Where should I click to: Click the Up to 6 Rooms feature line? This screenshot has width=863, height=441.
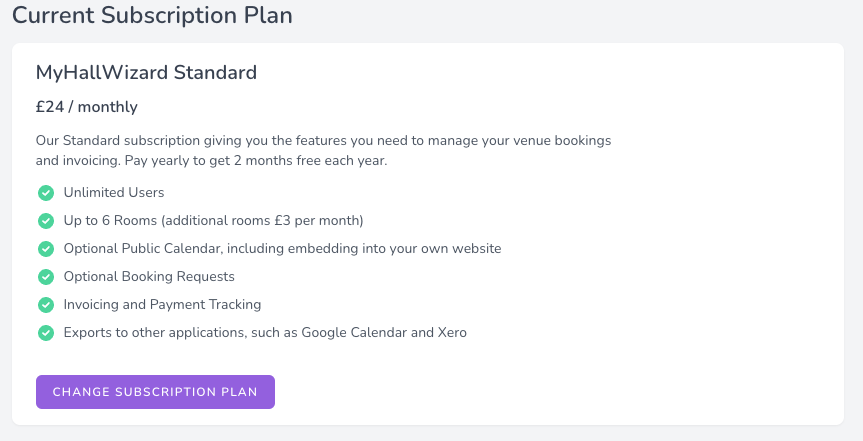(214, 221)
